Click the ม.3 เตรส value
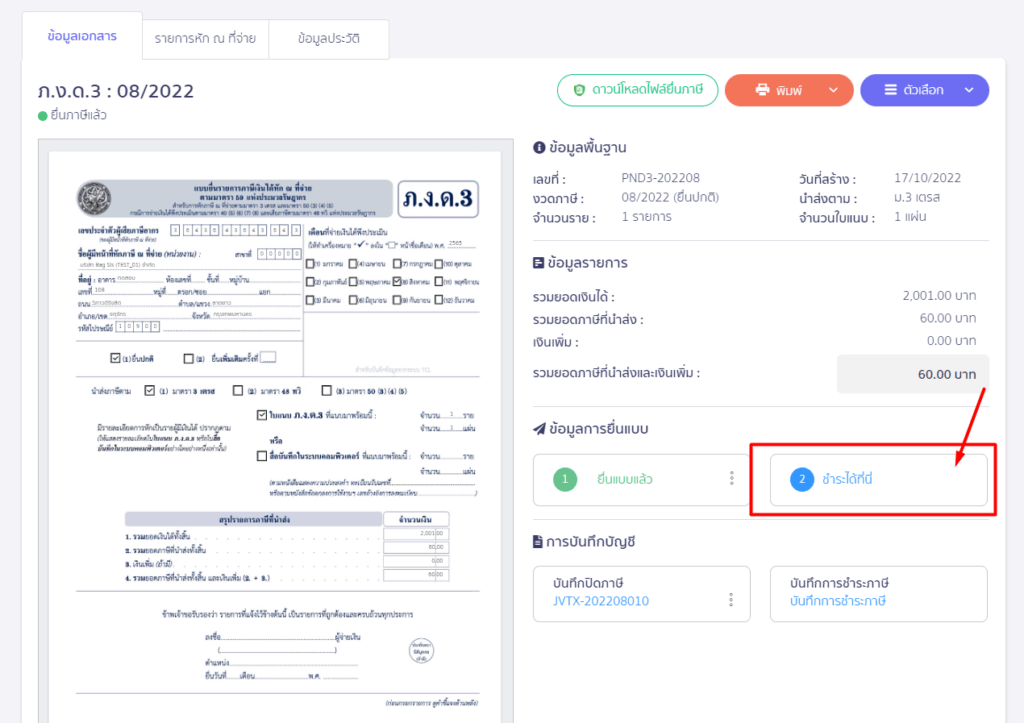The width and height of the screenshot is (1024, 723). point(917,197)
